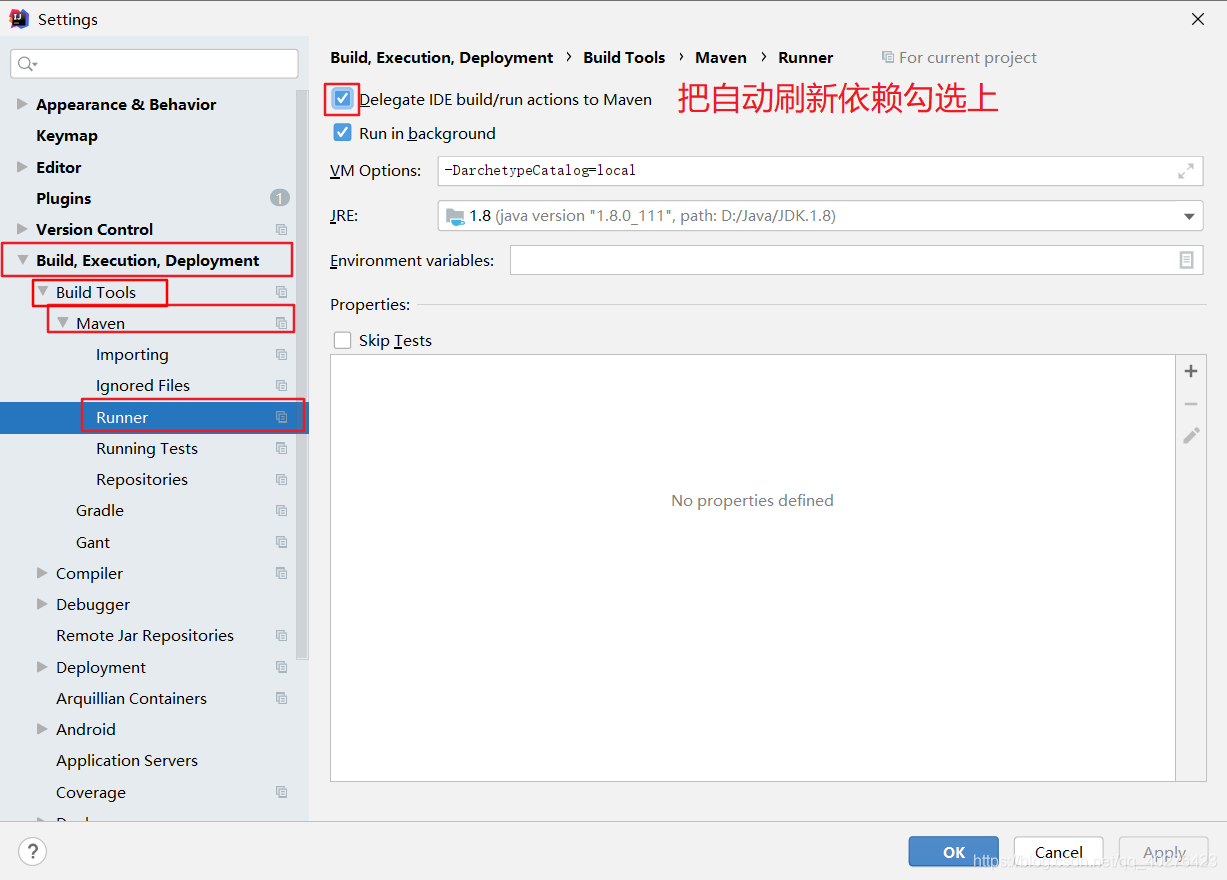
Task: Expand Appearance & Behavior section
Action: tap(22, 104)
